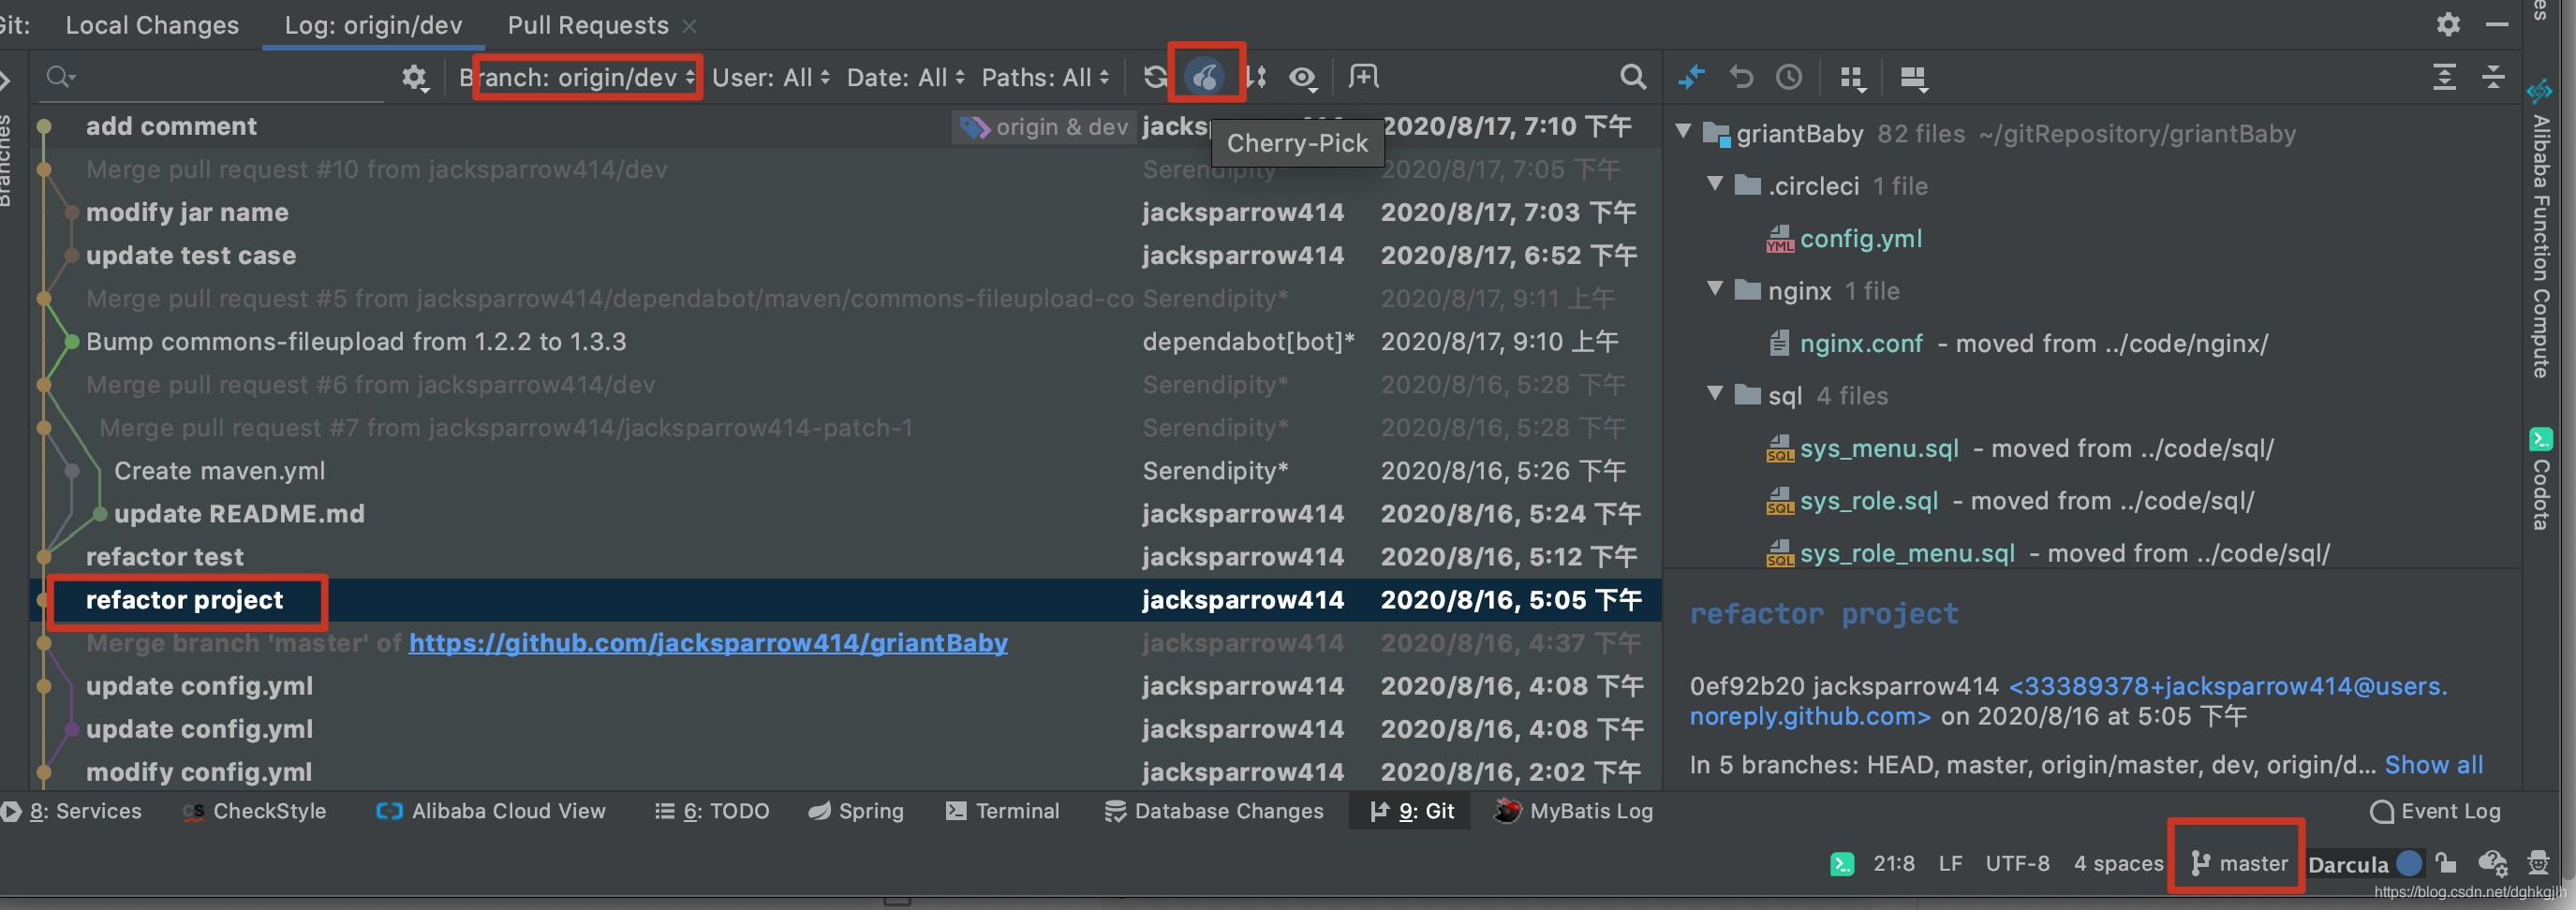Open Git tool window settings gear
Image resolution: width=2576 pixels, height=910 pixels.
(x=2448, y=24)
